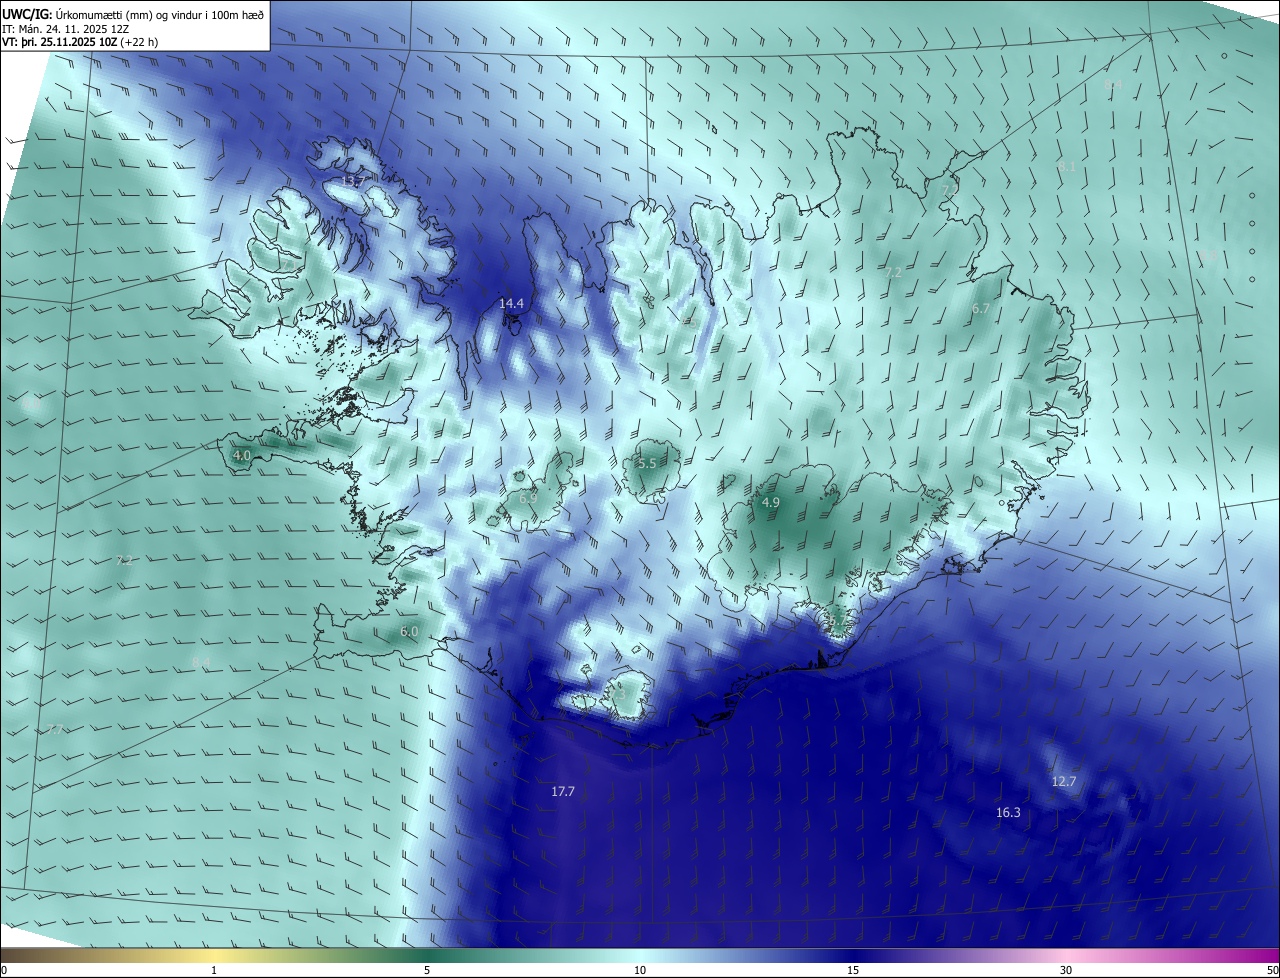This screenshot has width=1280, height=978.
Task: Click the 13.7 value in the Westfjords
Action: [x=353, y=181]
